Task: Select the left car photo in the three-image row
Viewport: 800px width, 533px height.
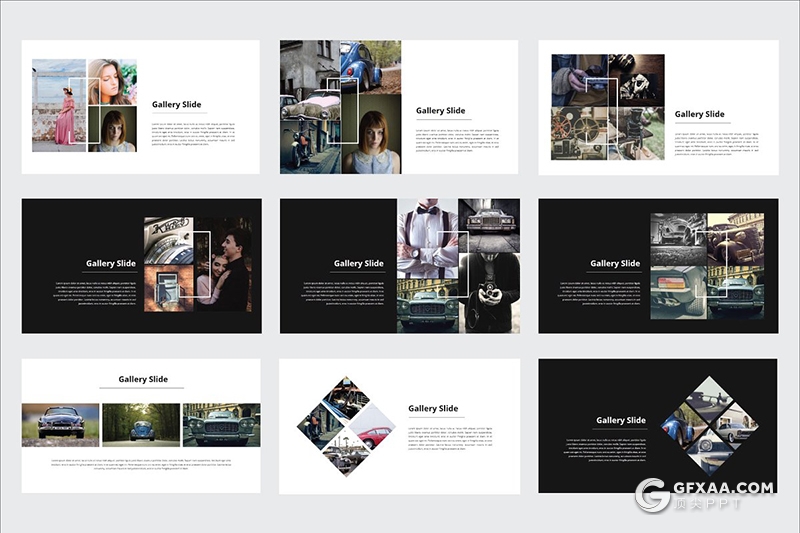Action: [x=60, y=425]
